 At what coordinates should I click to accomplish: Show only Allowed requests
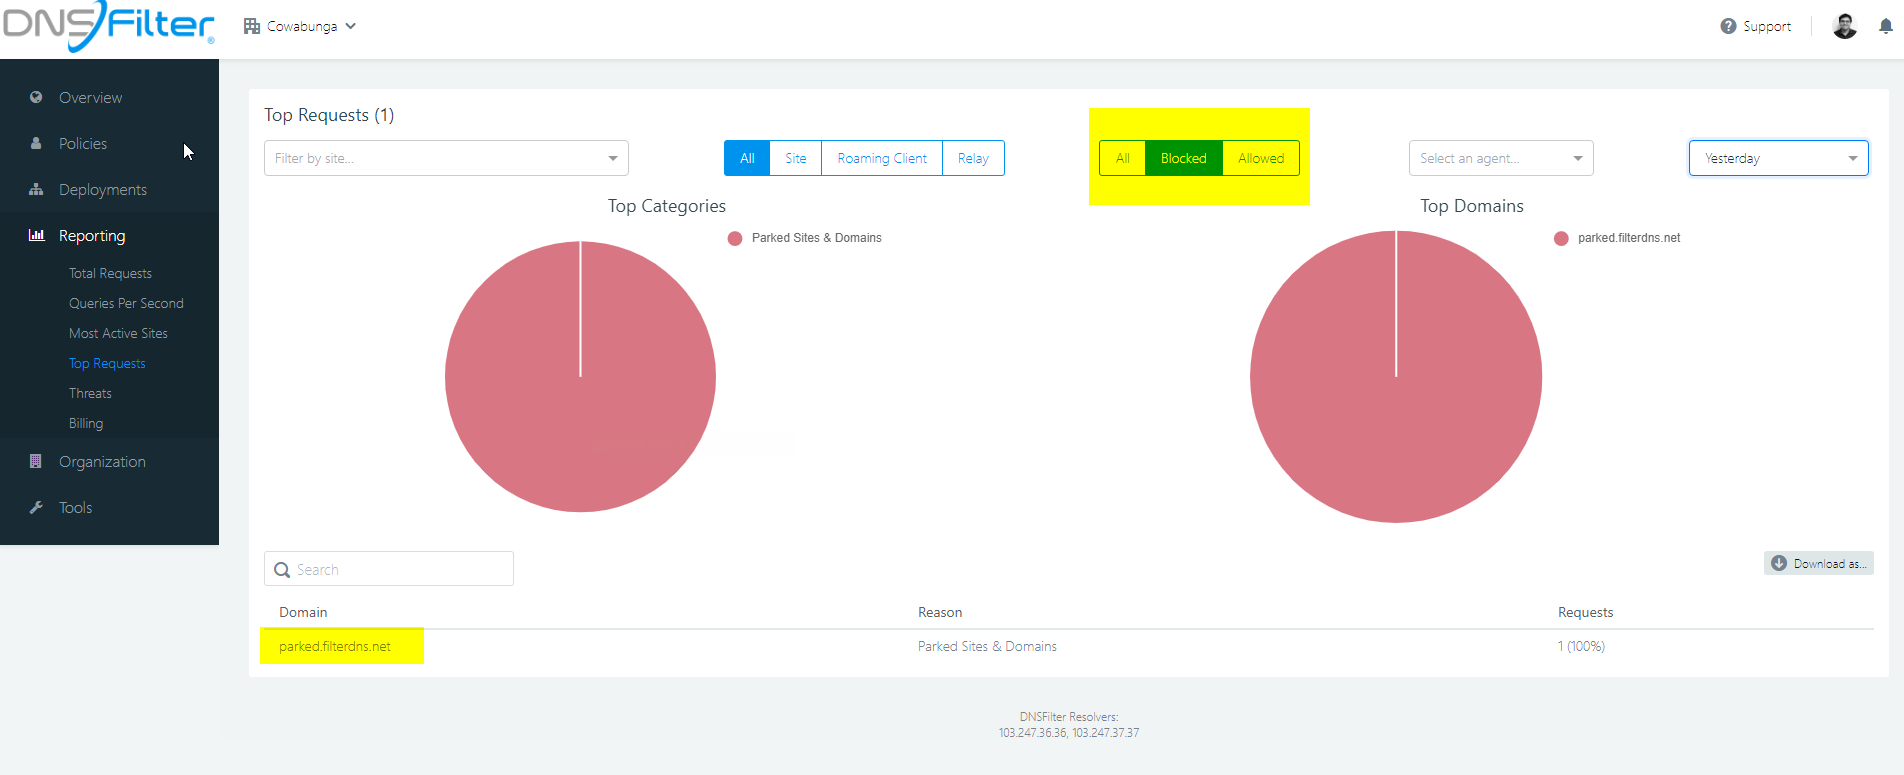pos(1261,158)
